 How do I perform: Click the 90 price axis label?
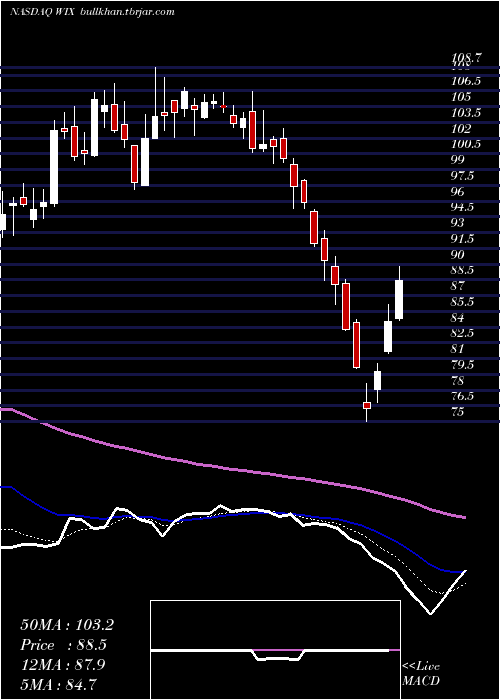click(459, 254)
